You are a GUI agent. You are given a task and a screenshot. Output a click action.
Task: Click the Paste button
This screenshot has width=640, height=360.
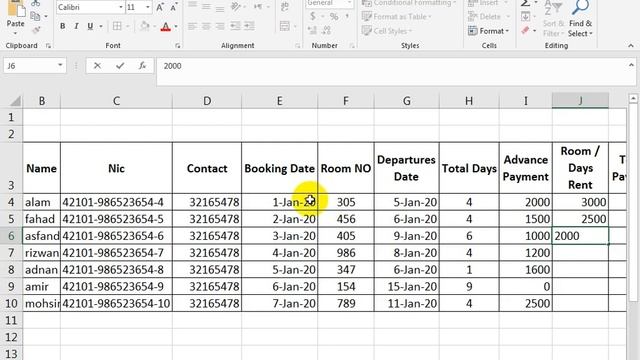(x=15, y=16)
